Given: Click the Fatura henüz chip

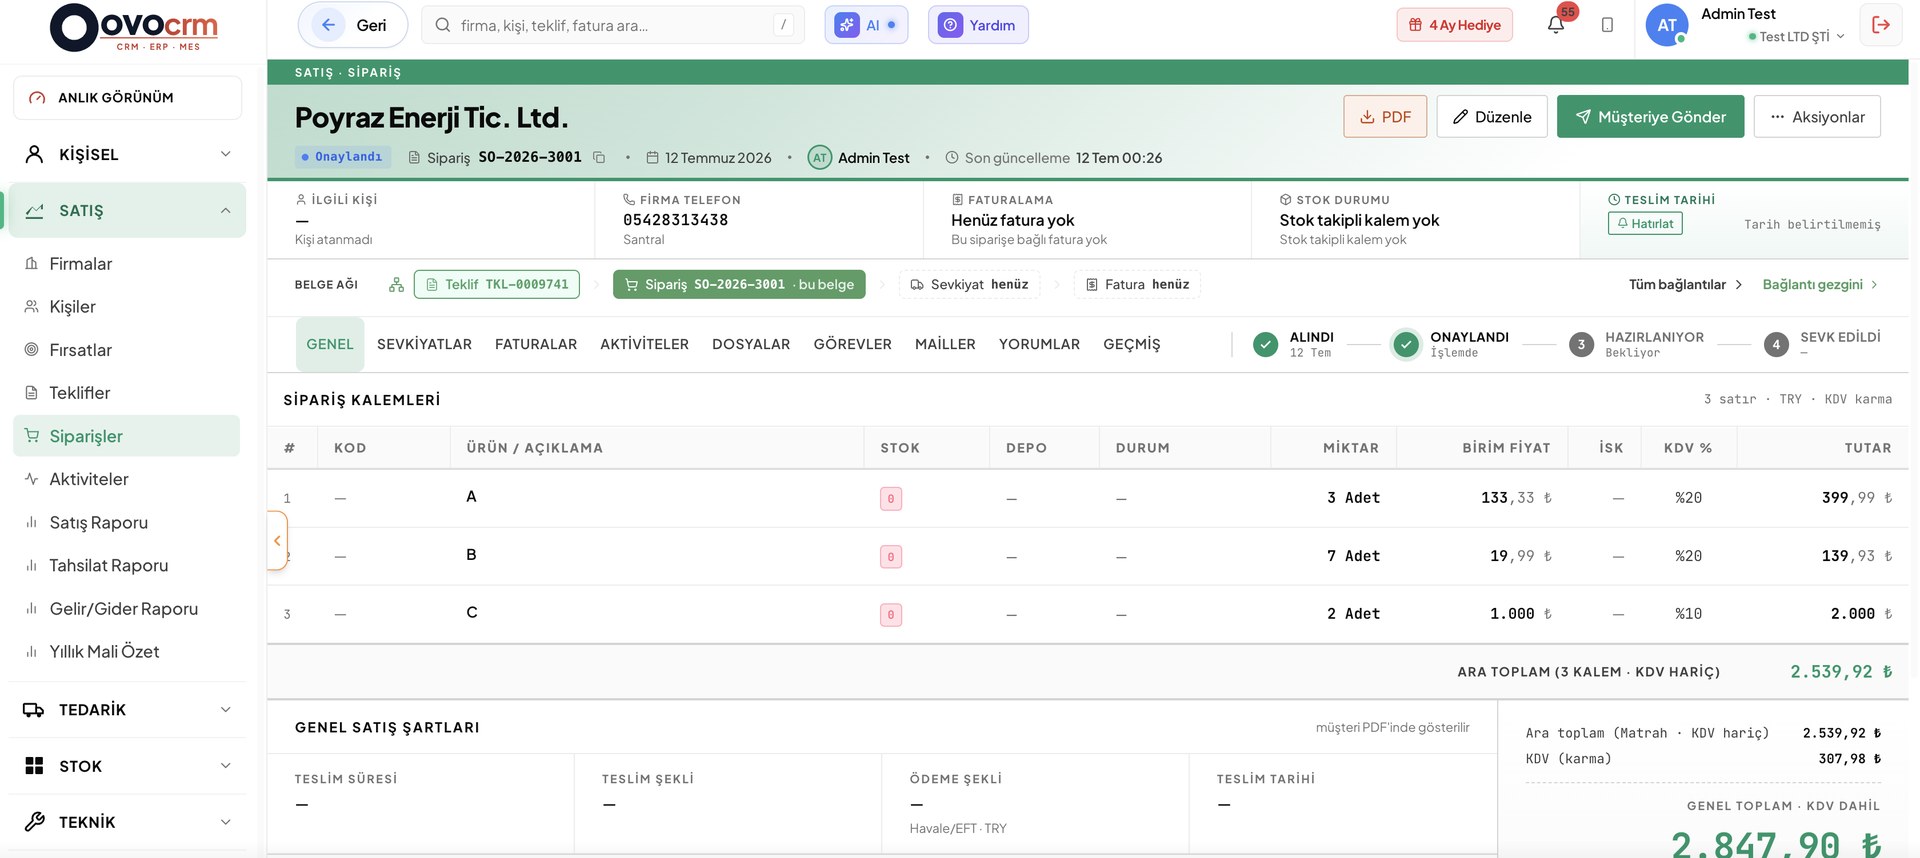Looking at the screenshot, I should coord(1137,285).
